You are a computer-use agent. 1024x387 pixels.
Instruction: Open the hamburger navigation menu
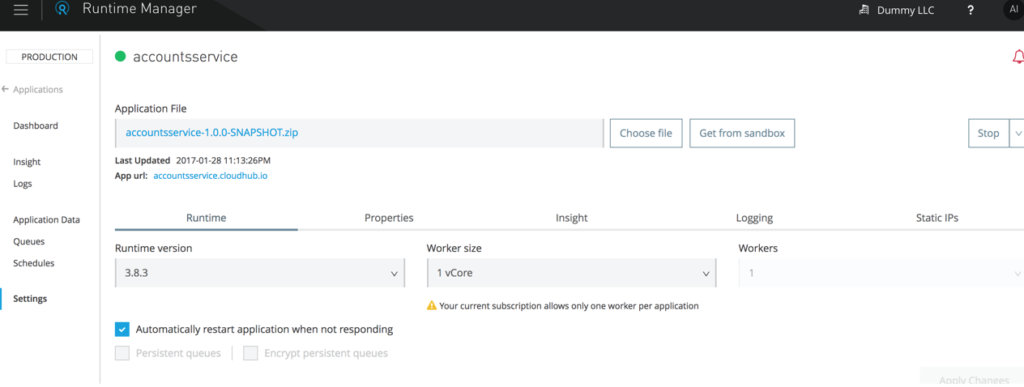21,10
